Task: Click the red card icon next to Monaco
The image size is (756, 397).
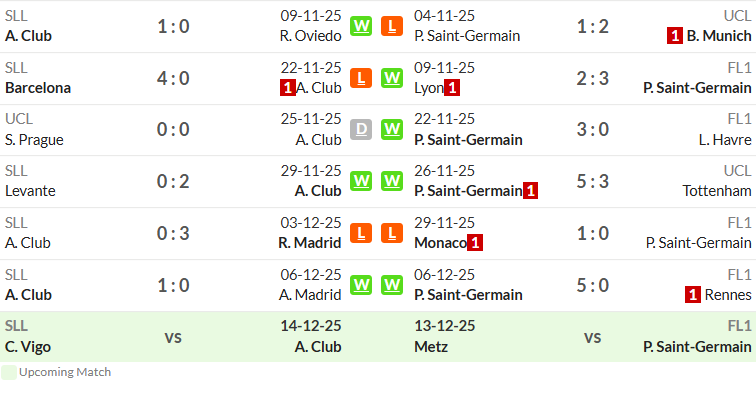Action: click(x=475, y=243)
